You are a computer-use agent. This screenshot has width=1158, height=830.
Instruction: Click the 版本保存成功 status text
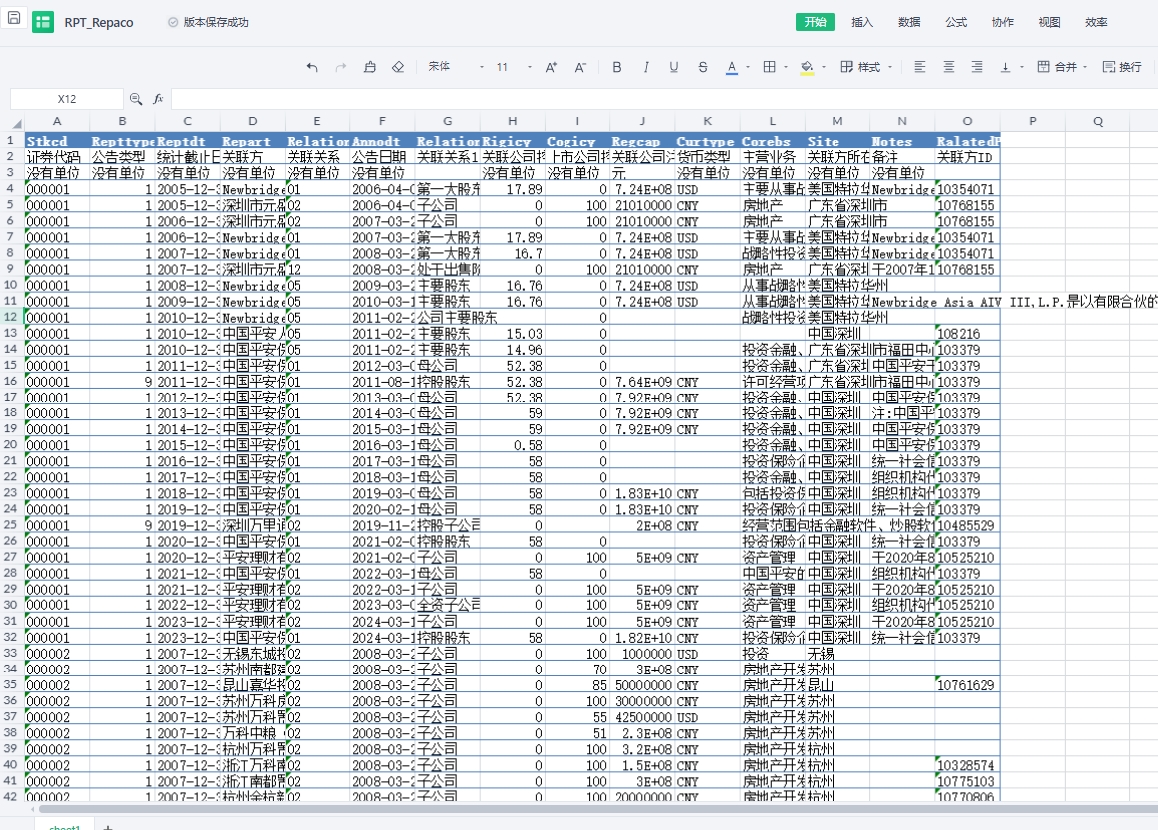216,22
